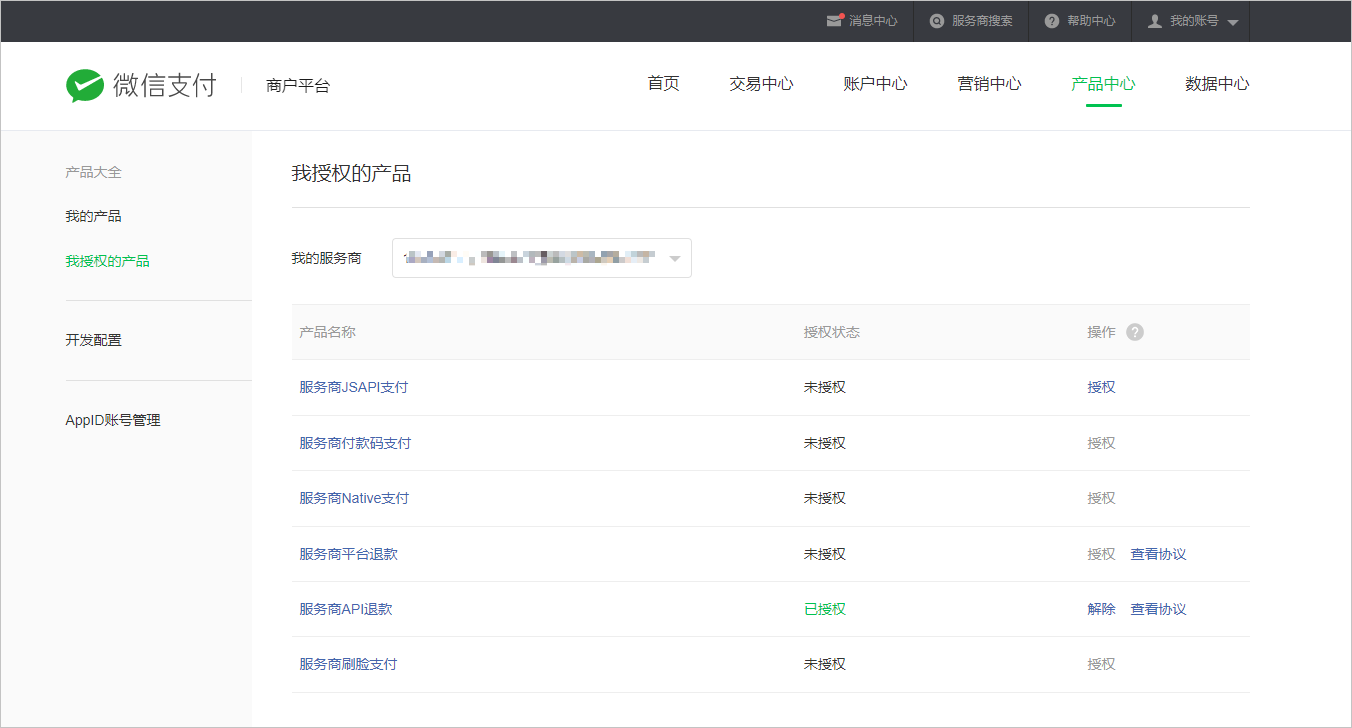Open AppID账号管理 in the sidebar

click(x=112, y=420)
